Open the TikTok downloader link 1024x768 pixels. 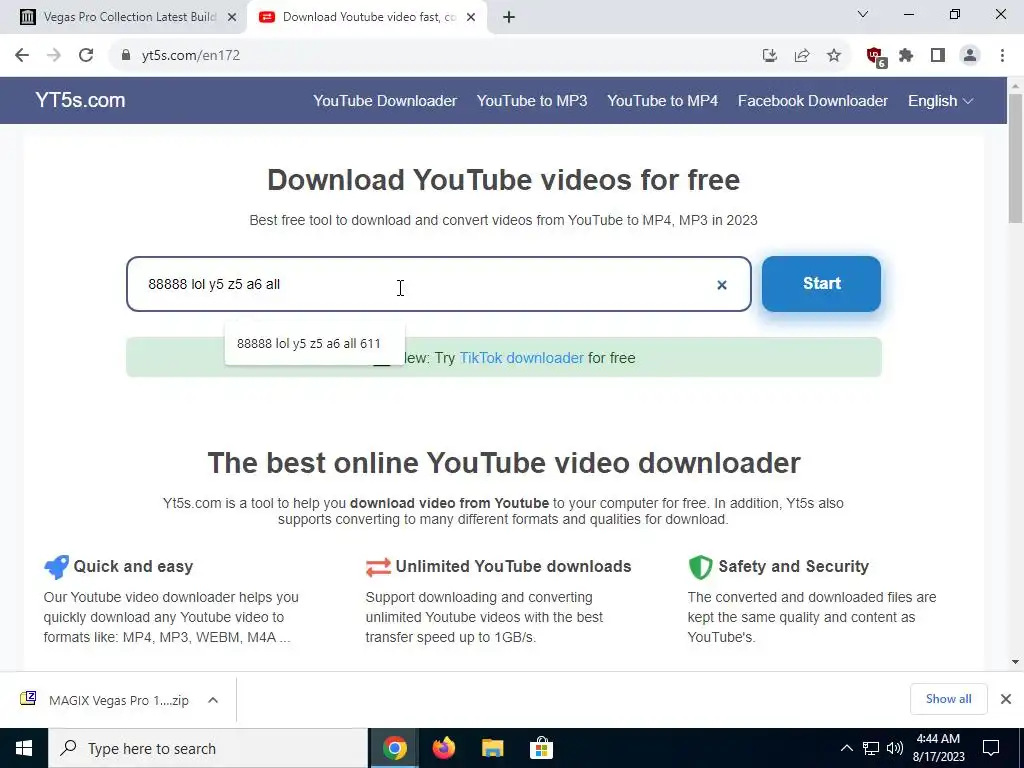pos(521,358)
